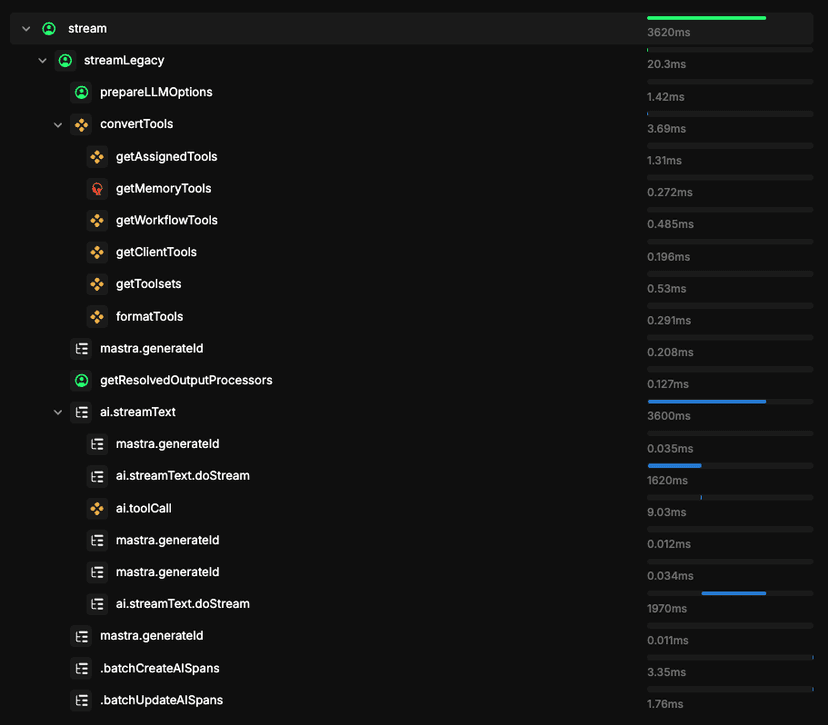Collapse the streamLegacy span
828x725 pixels.
tap(42, 60)
